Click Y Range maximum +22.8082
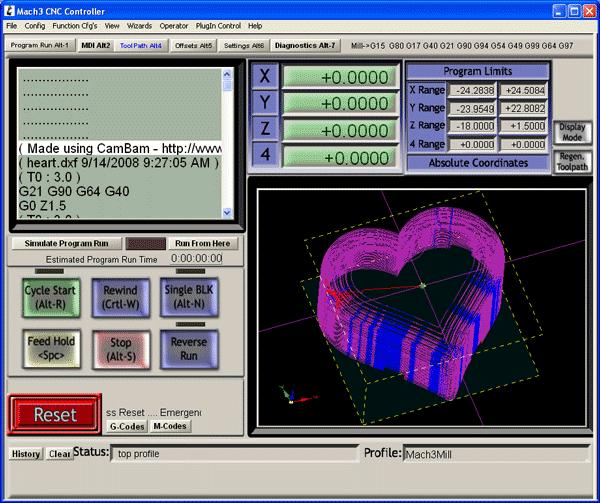This screenshot has height=503, width=600. tap(524, 109)
